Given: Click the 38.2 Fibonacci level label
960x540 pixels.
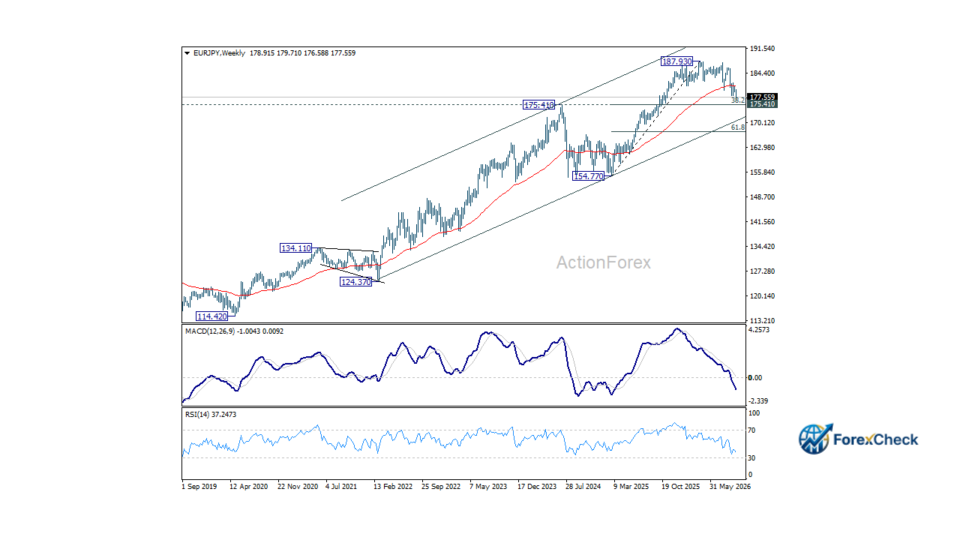Looking at the screenshot, I should pos(738,100).
